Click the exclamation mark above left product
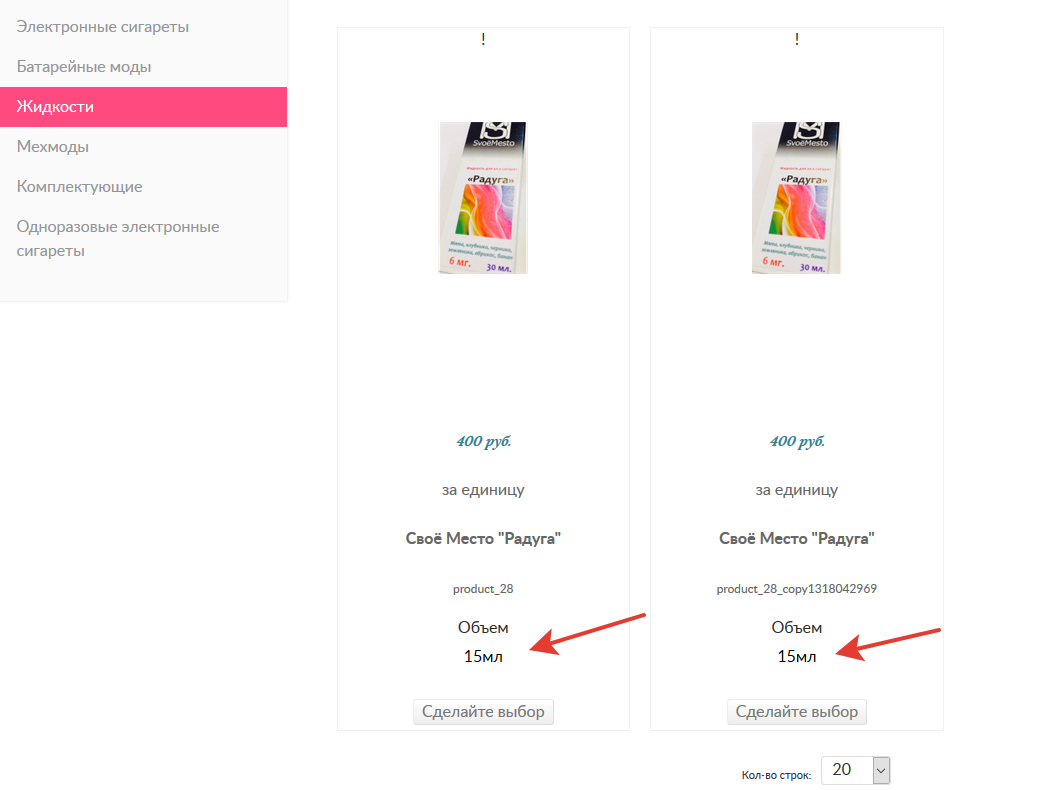 pos(483,40)
